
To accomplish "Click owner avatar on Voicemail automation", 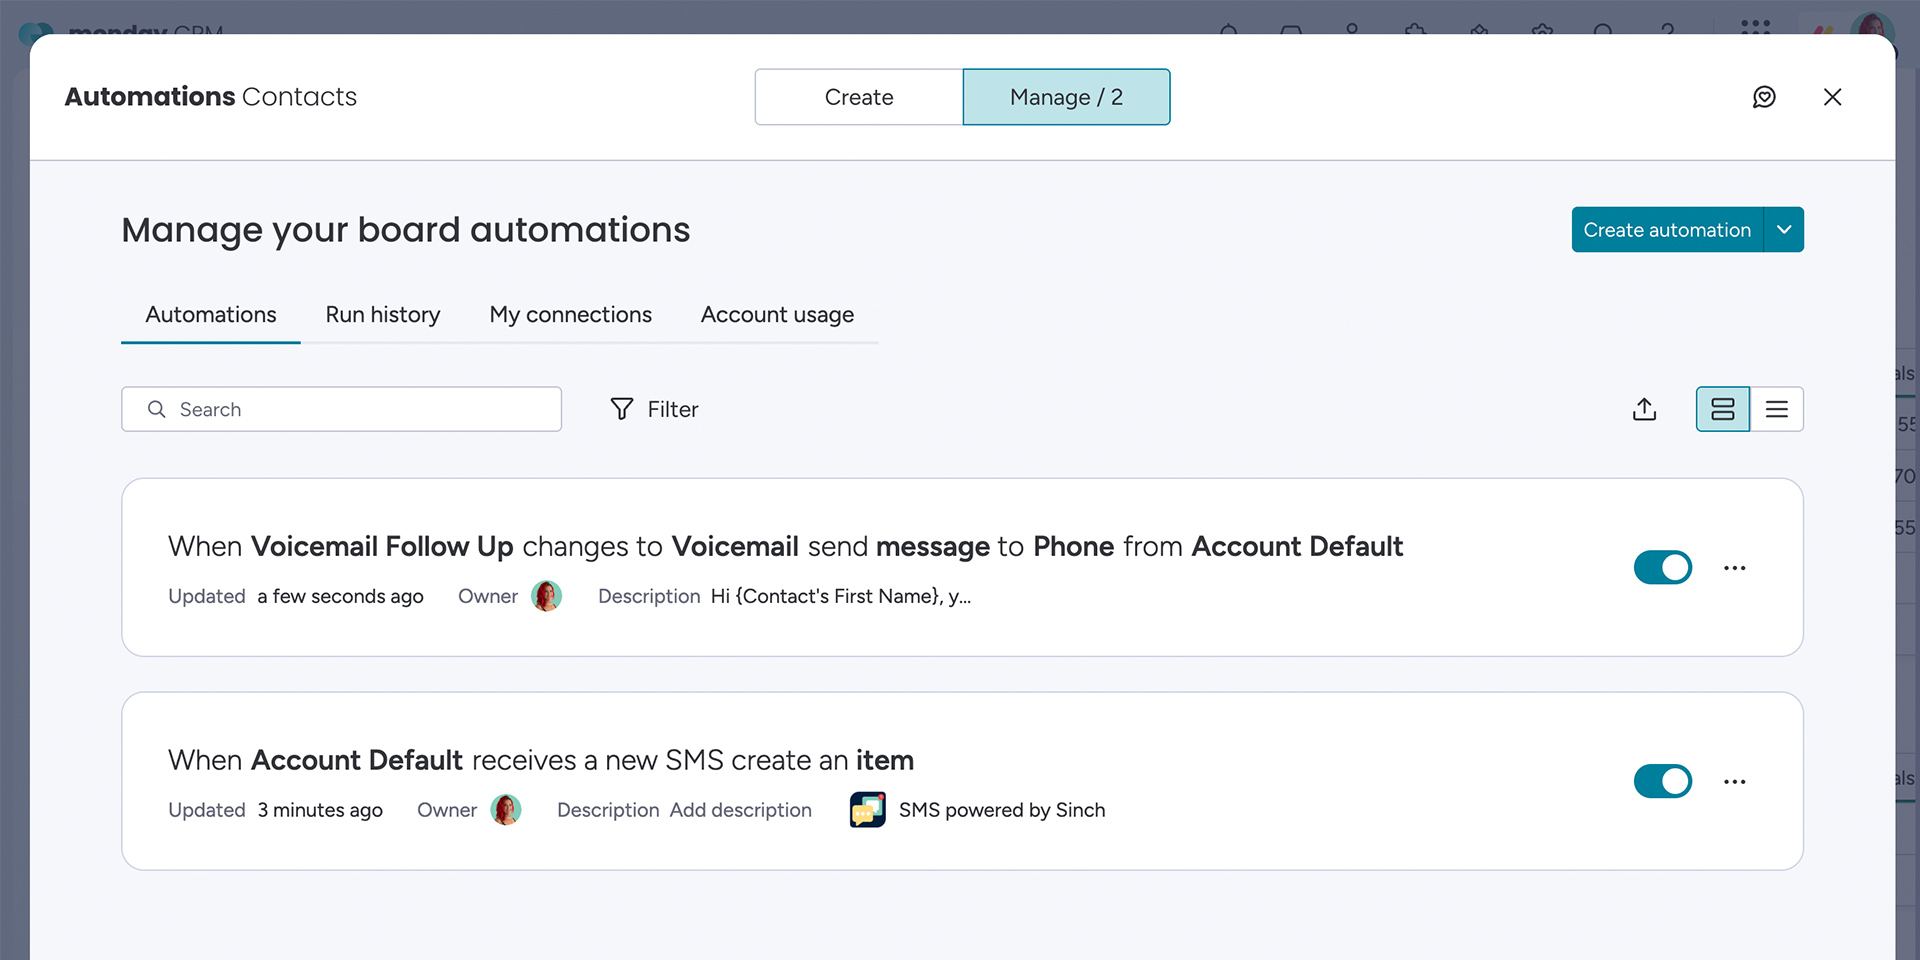I will (546, 596).
